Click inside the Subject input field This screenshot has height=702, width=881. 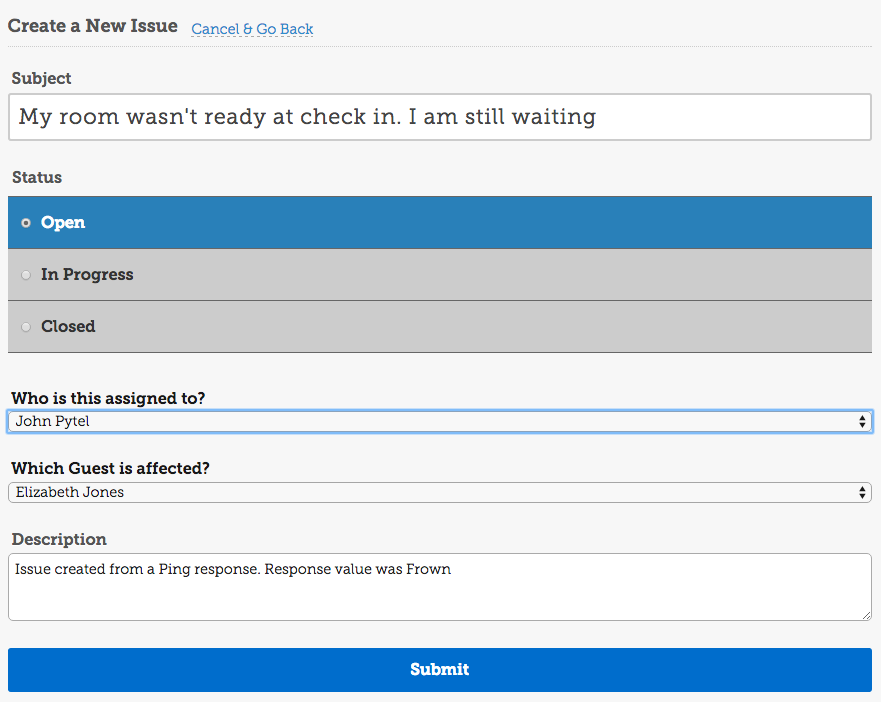tap(440, 117)
